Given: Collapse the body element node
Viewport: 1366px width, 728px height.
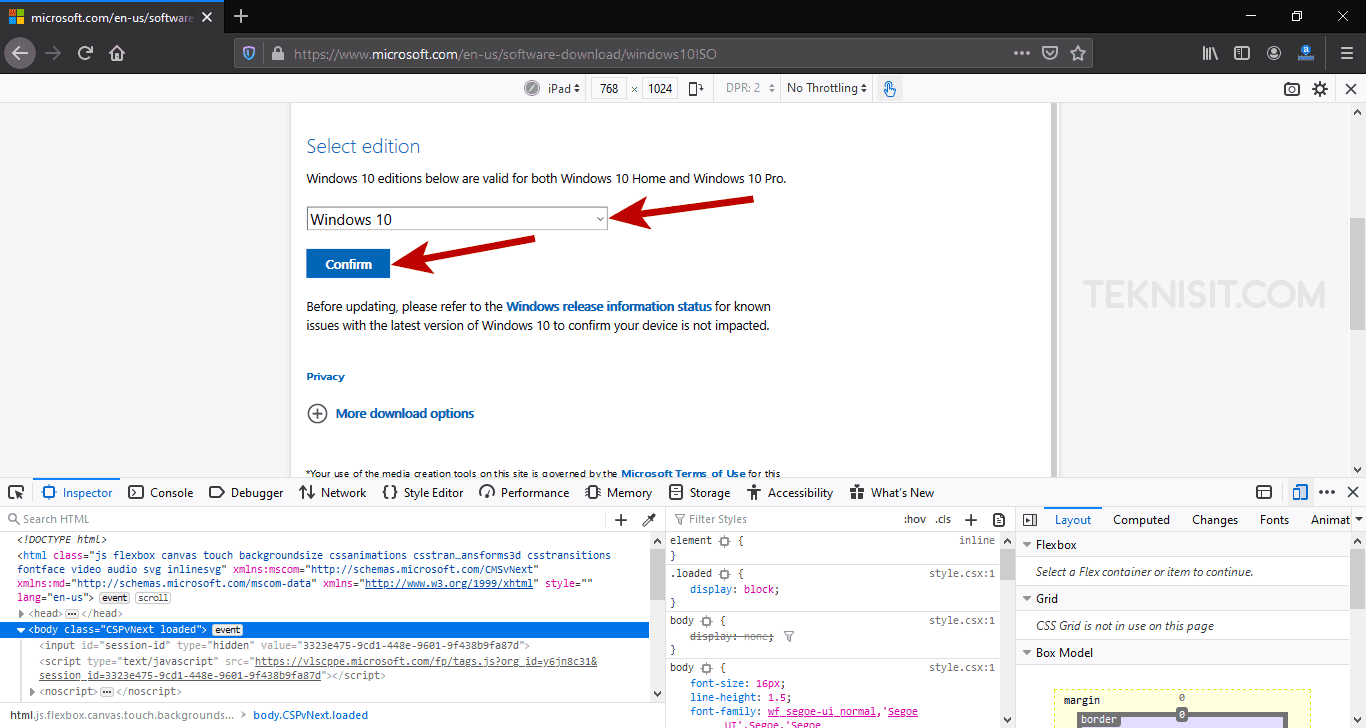Looking at the screenshot, I should click(22, 630).
